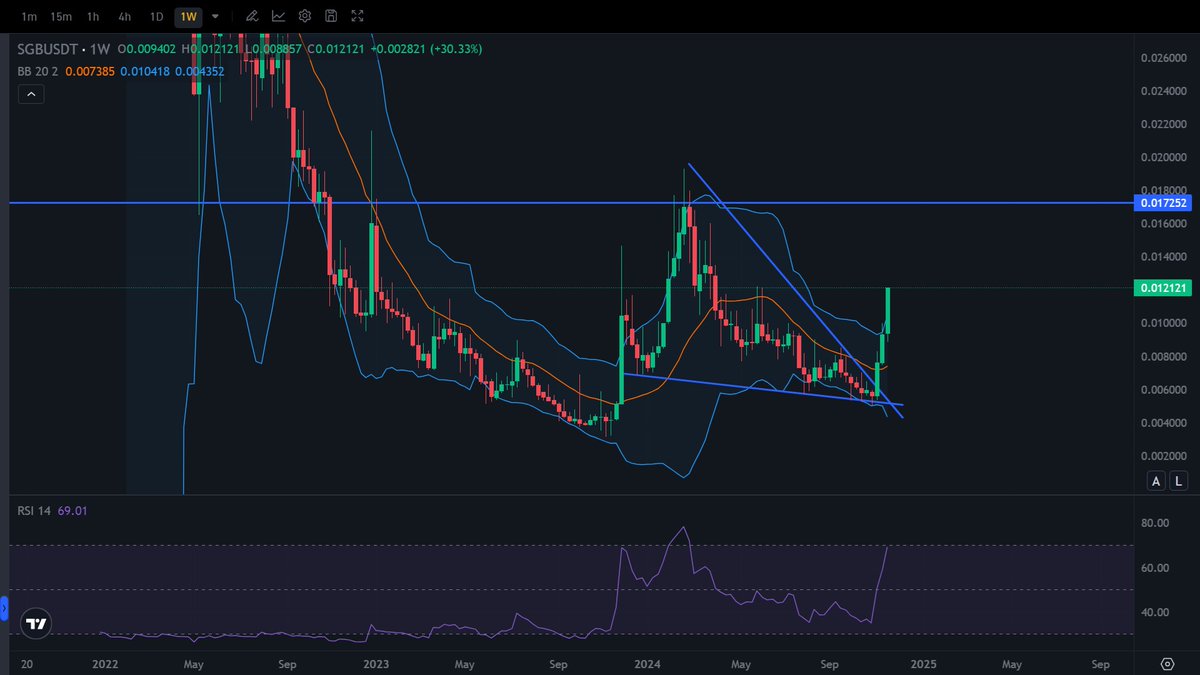Click the save chart floppy-disk icon
This screenshot has height=675, width=1200.
coord(331,16)
